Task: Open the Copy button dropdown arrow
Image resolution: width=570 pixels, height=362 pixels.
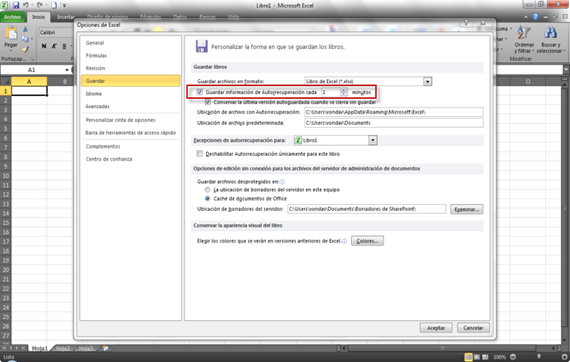Action: point(32,39)
